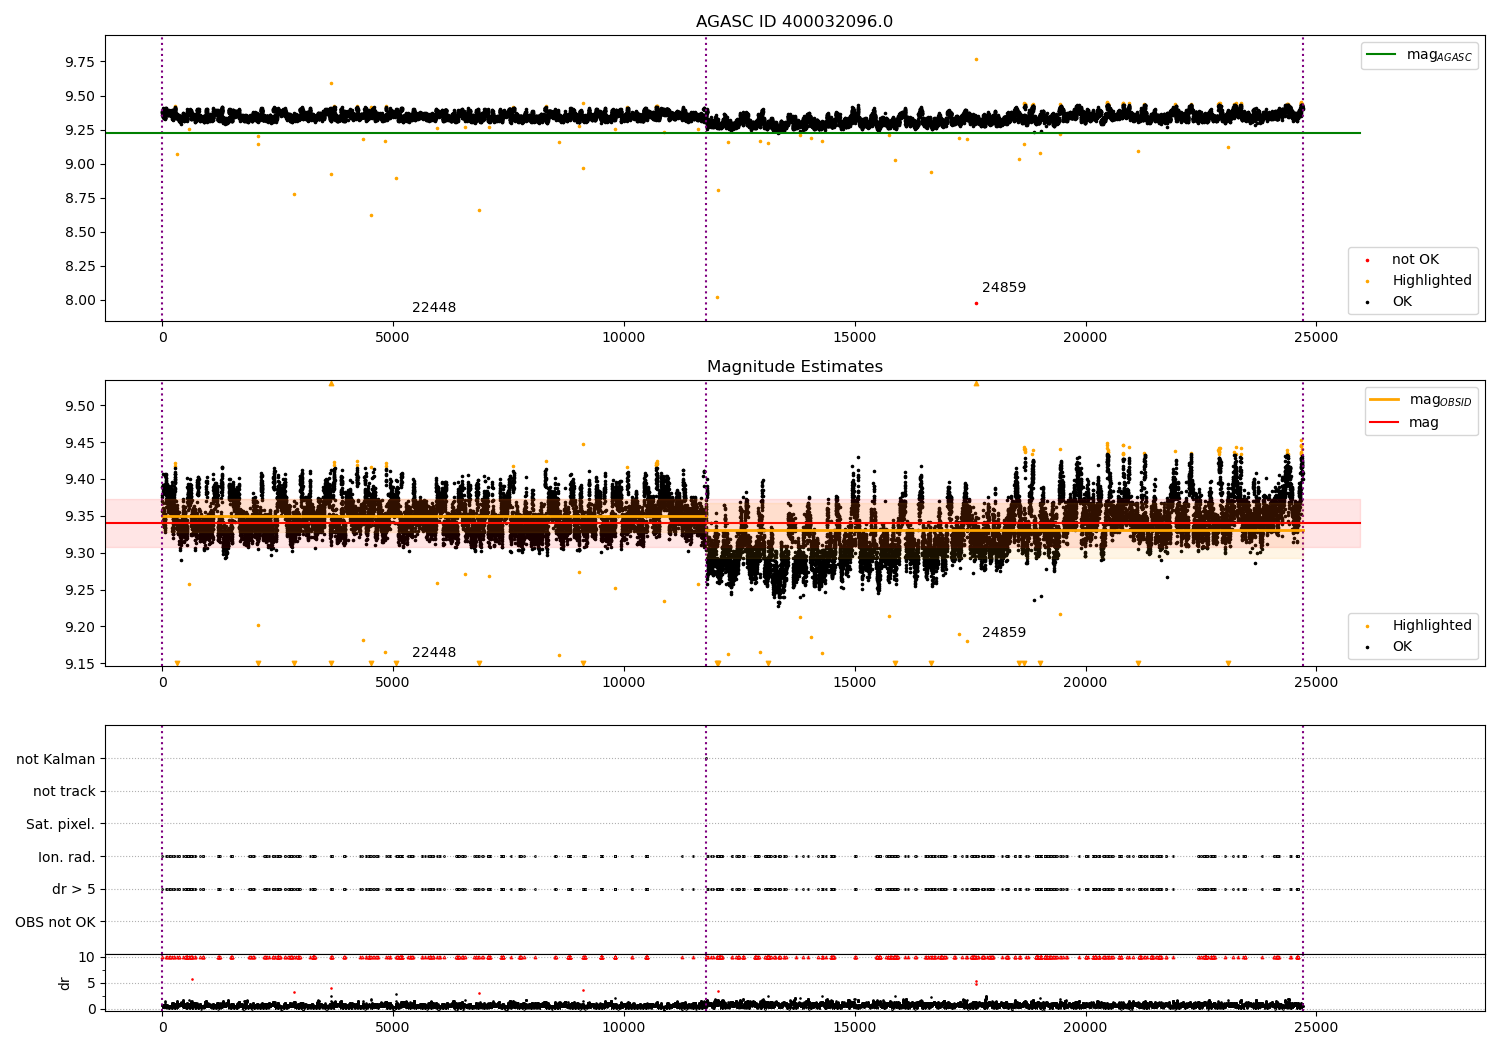The width and height of the screenshot is (1500, 1050).
Task: Click the "not track" row label
Action: [x=64, y=792]
